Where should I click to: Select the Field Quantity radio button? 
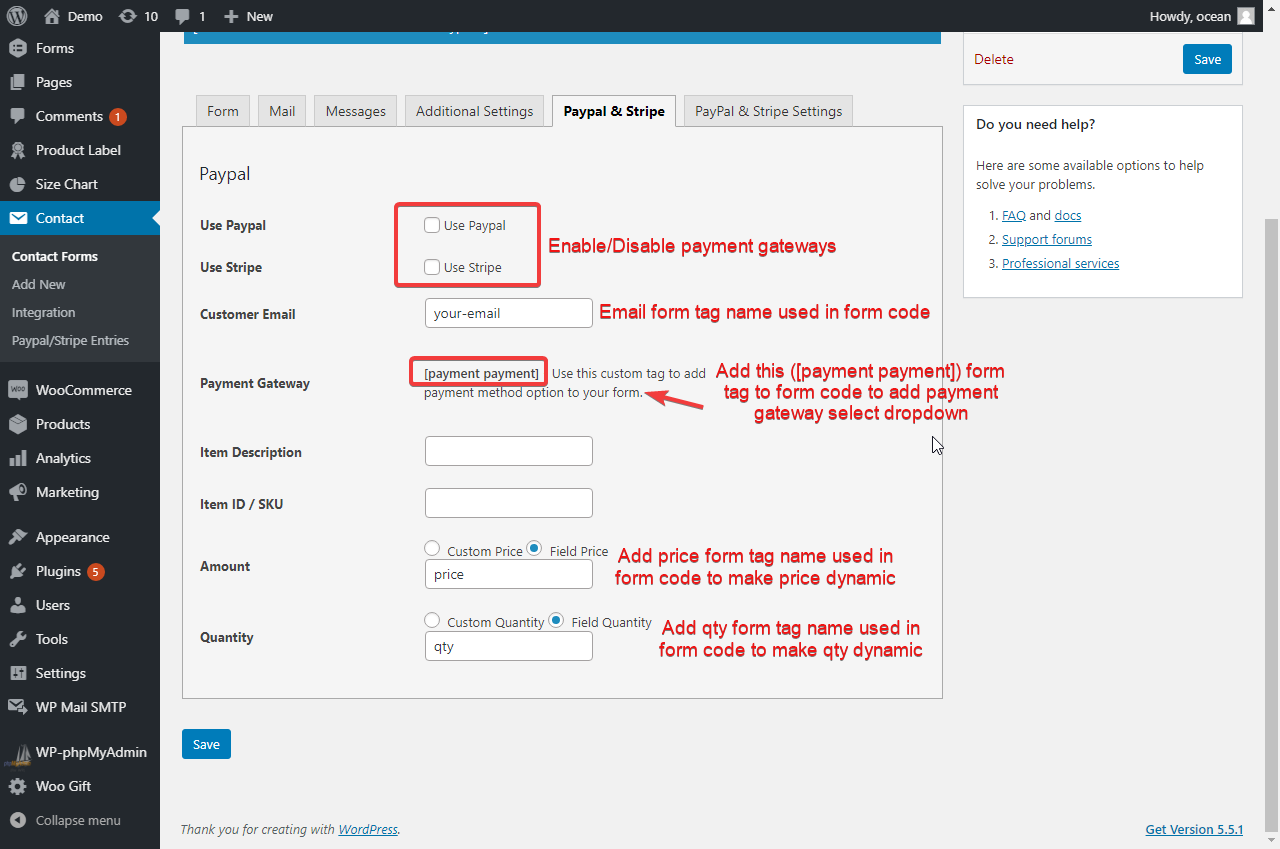tap(557, 620)
